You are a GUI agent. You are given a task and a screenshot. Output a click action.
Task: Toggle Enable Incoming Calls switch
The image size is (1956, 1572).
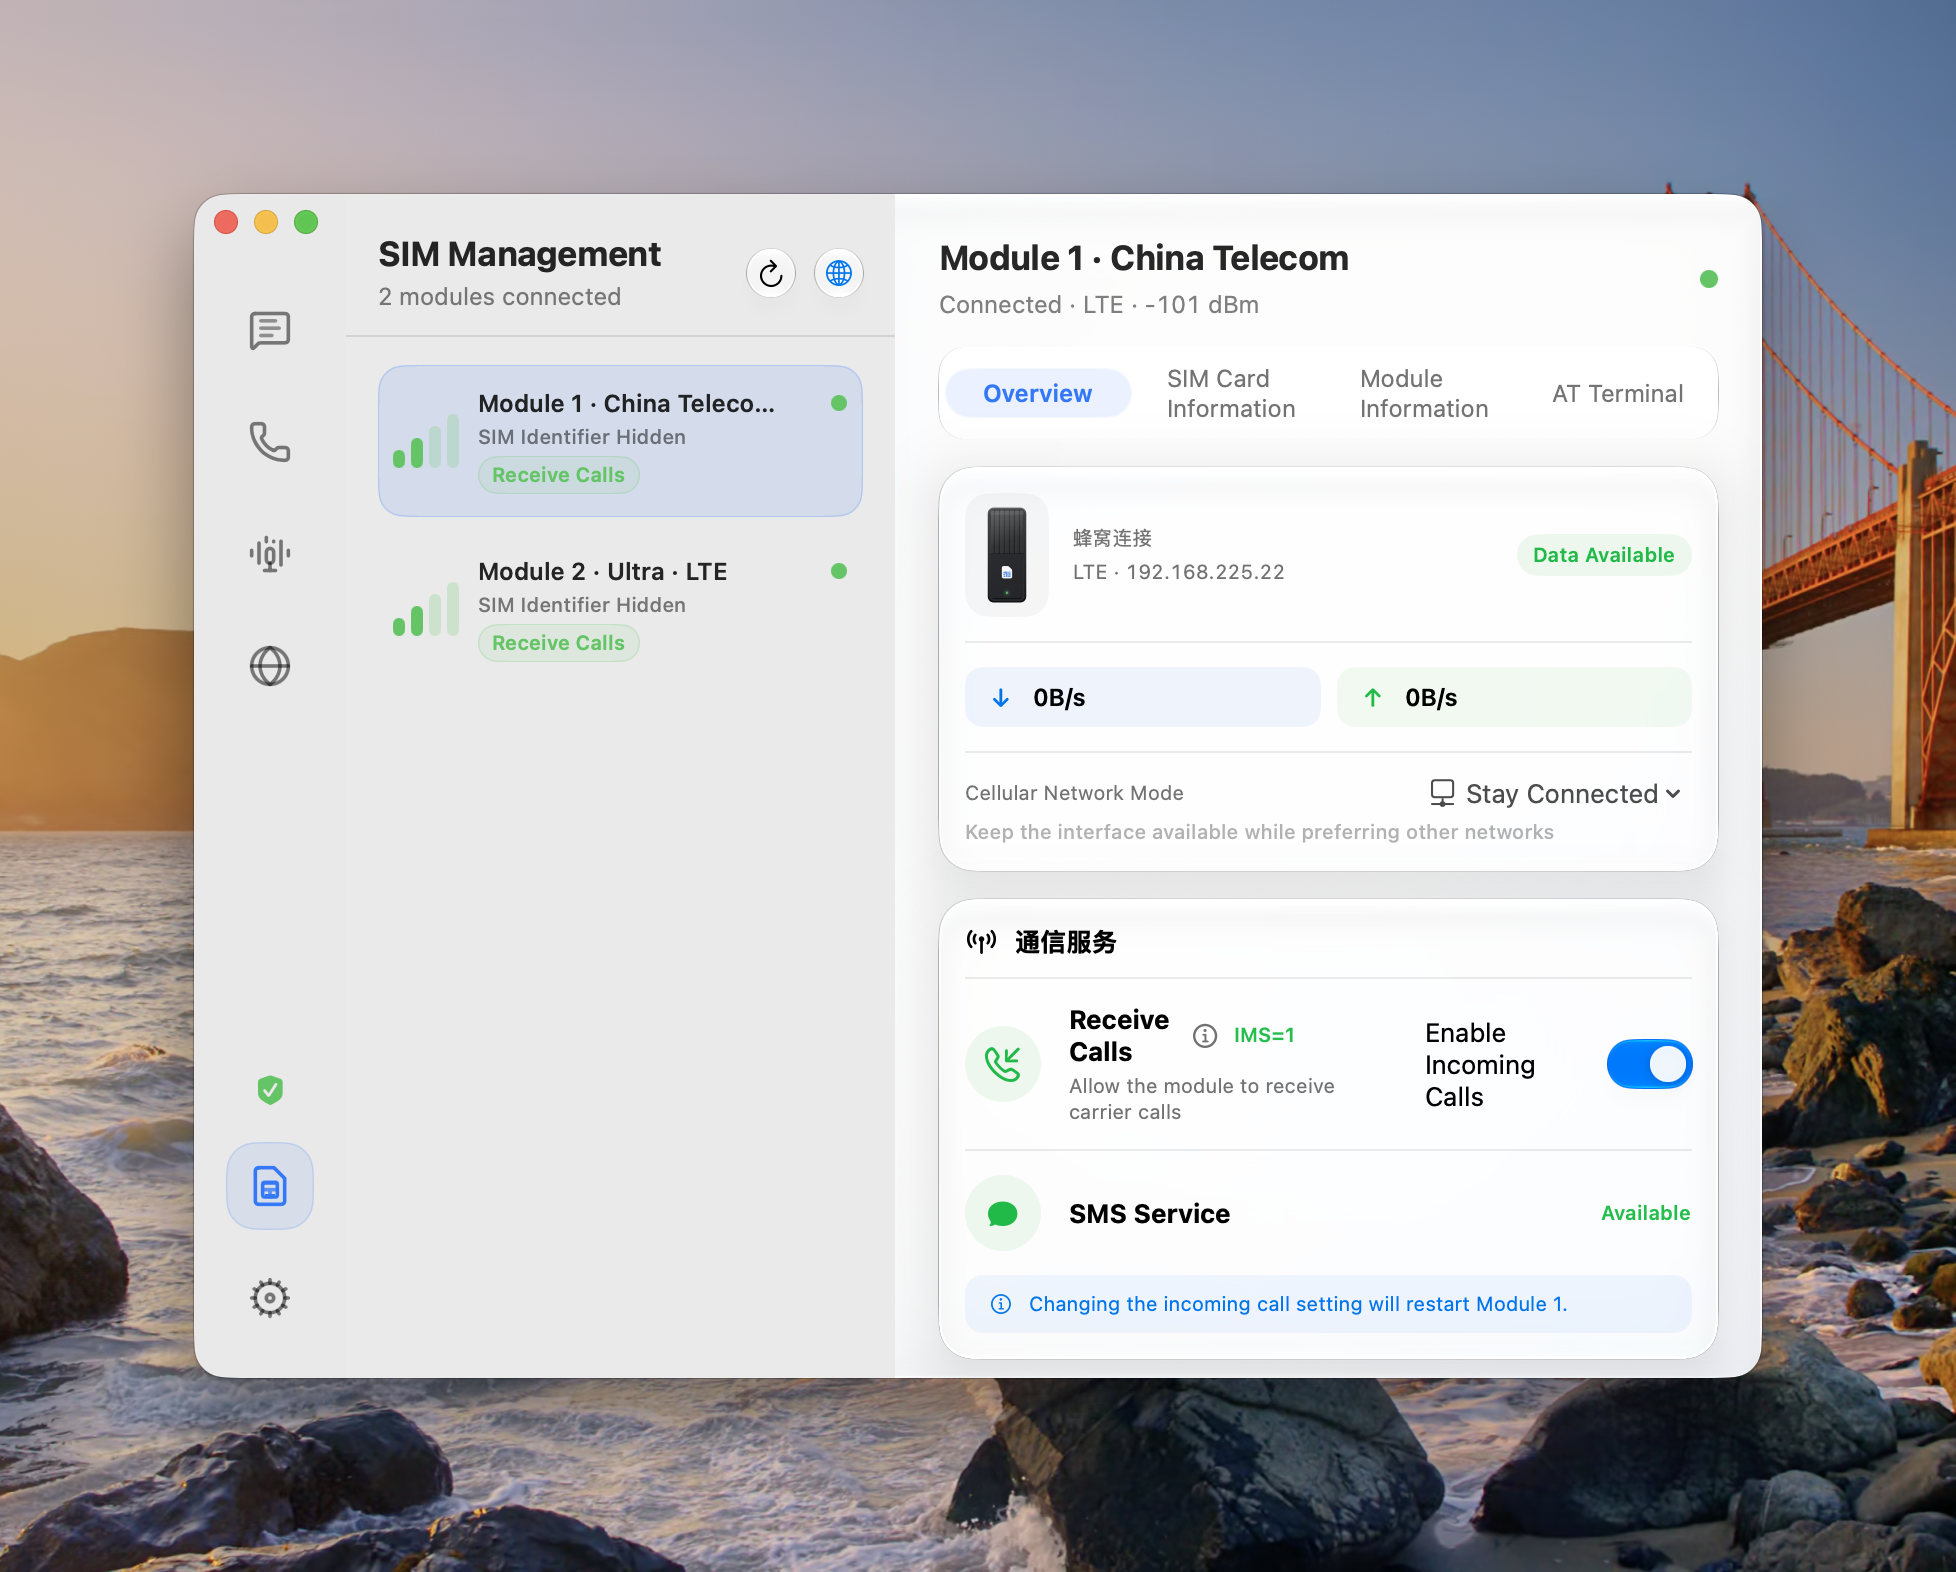tap(1649, 1064)
